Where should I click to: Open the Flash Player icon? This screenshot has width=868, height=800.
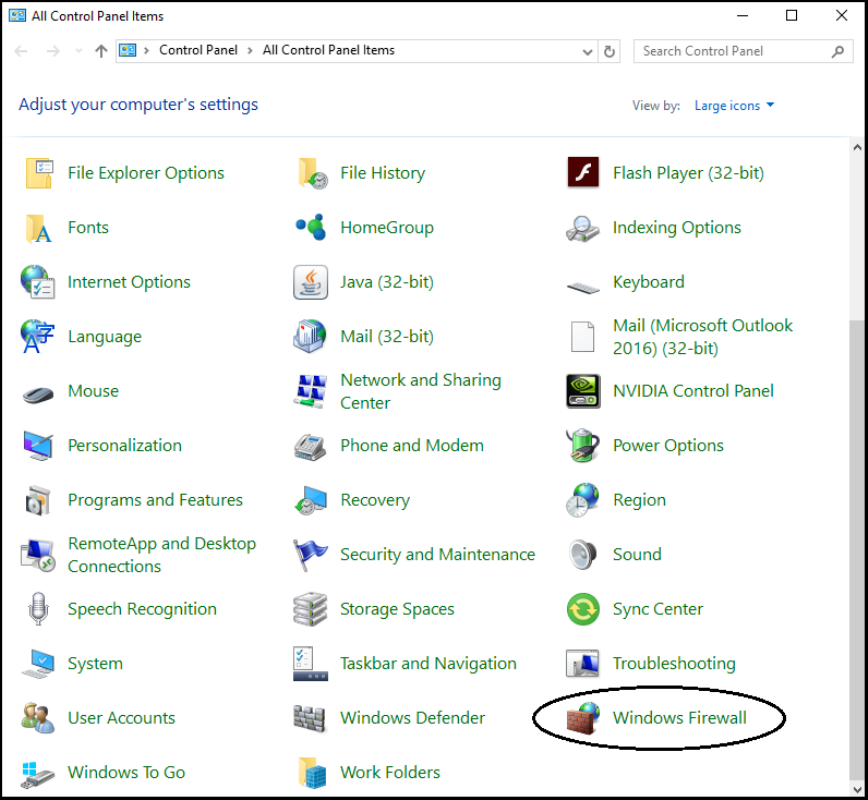pos(583,172)
